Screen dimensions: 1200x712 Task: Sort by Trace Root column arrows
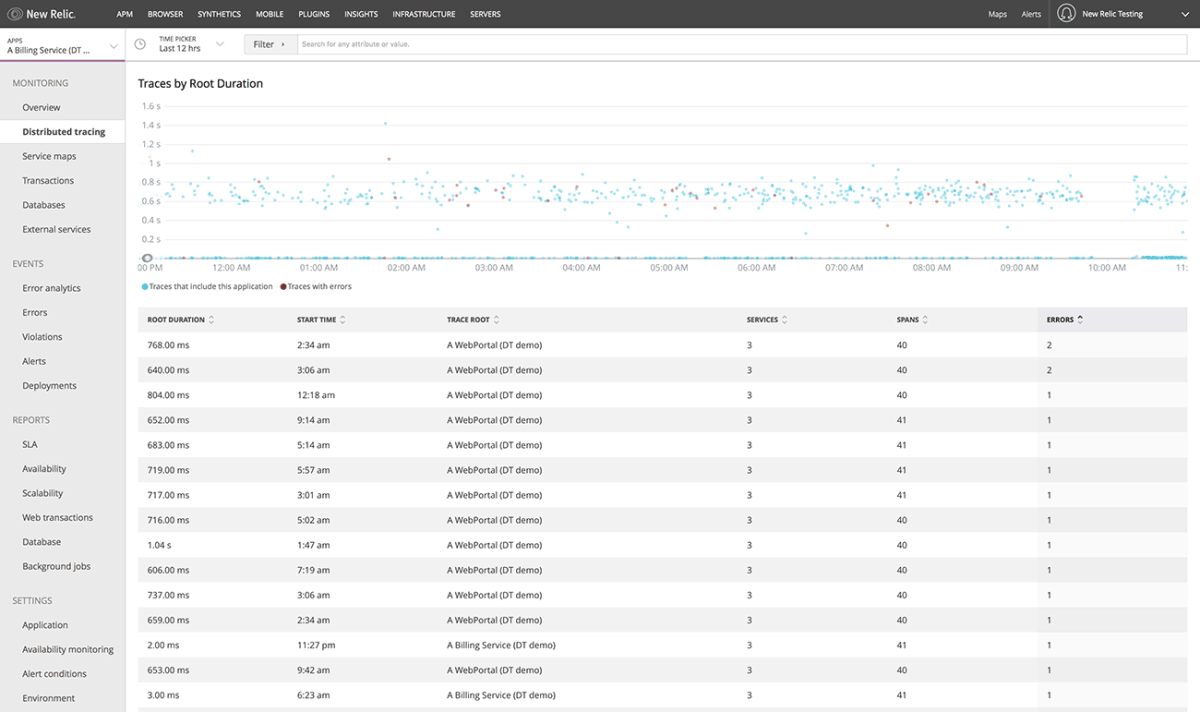(x=497, y=320)
